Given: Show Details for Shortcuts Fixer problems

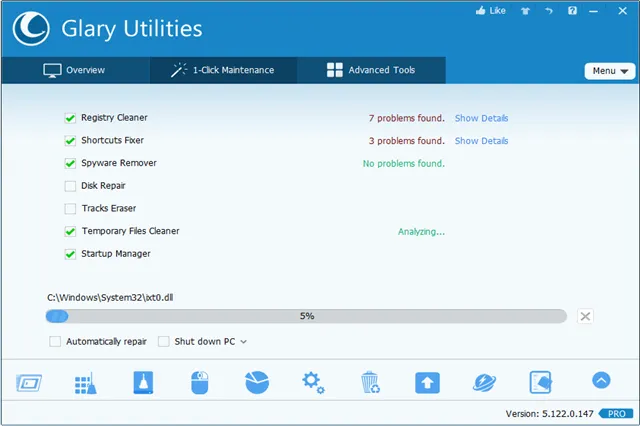Looking at the screenshot, I should (482, 141).
